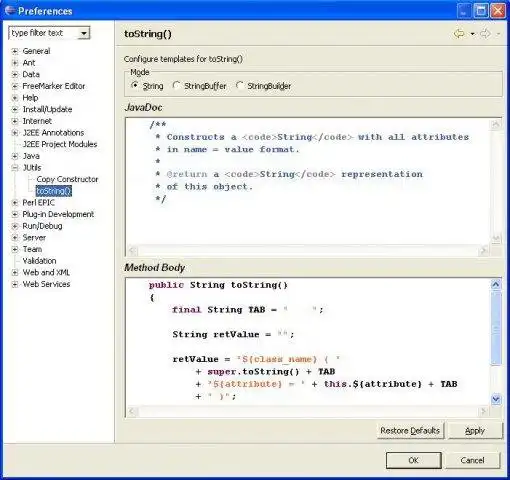
Task: Expand the Install/Update tree node
Action: tap(15, 110)
